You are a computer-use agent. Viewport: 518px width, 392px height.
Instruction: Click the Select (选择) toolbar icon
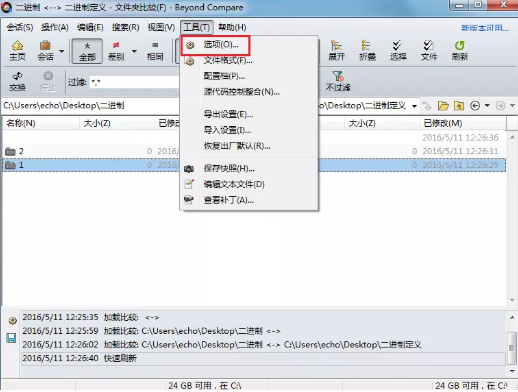click(x=398, y=51)
